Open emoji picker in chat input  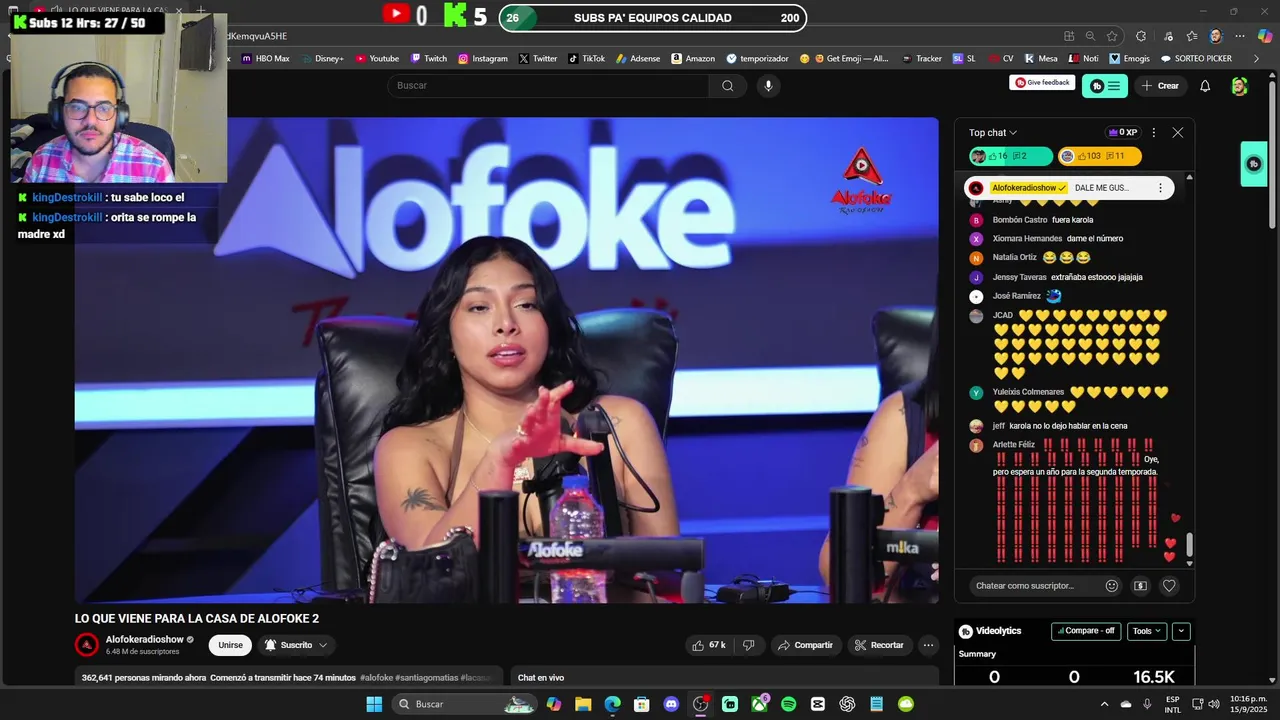pyautogui.click(x=1111, y=586)
